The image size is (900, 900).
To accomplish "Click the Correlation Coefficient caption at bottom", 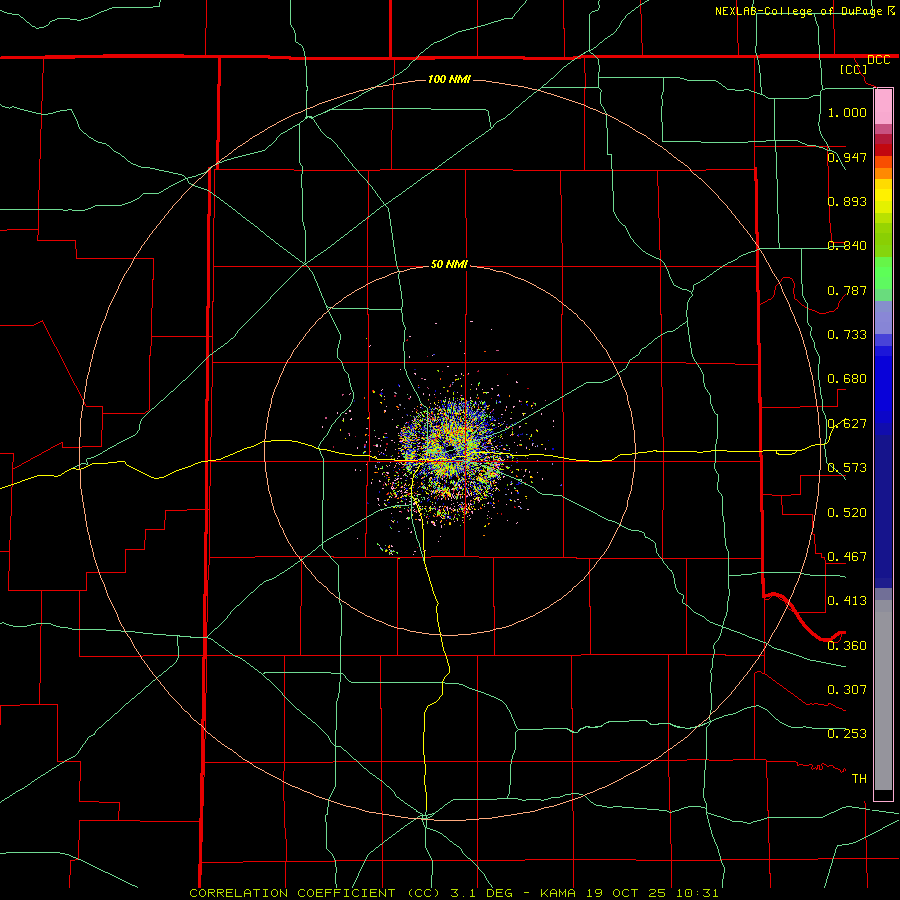I will [454, 893].
